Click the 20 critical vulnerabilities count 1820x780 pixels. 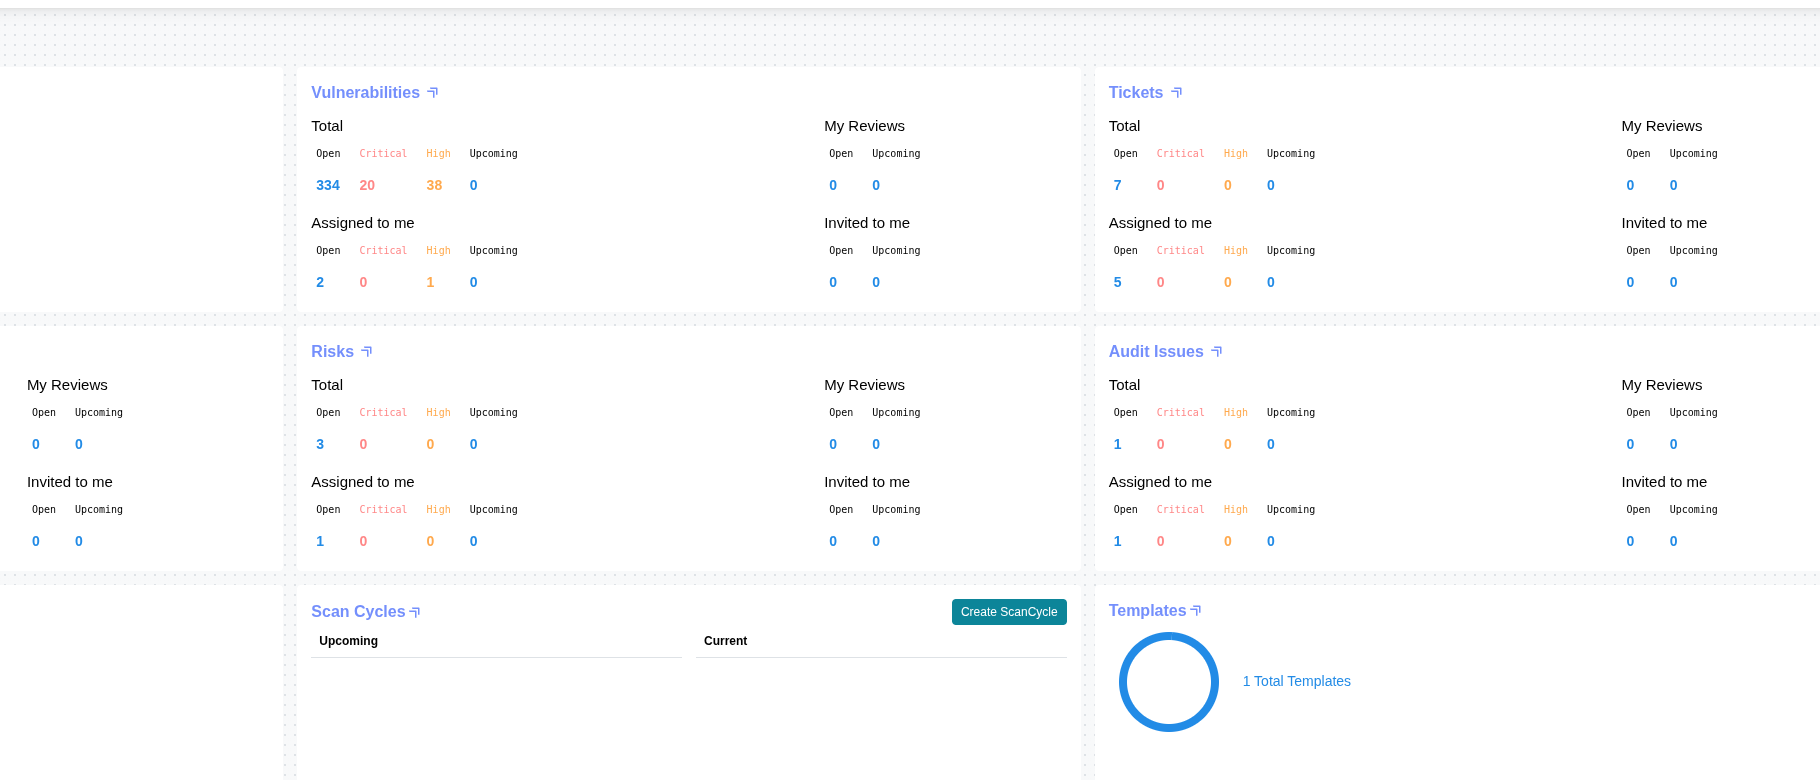[x=367, y=185]
